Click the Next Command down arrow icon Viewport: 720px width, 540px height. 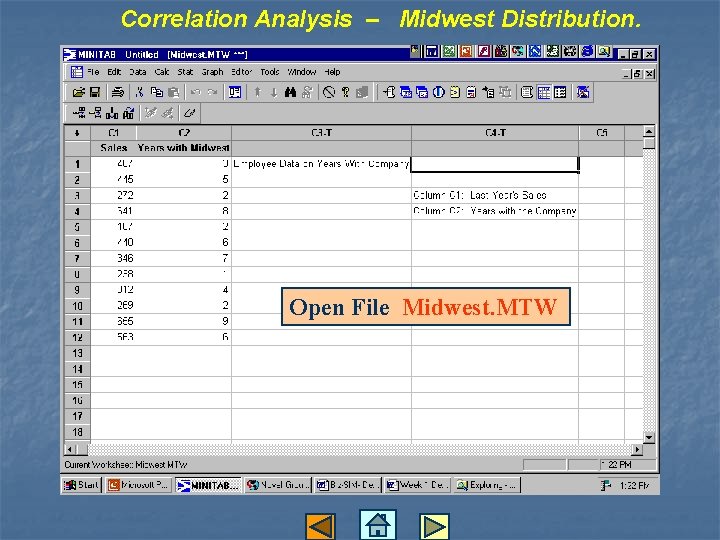click(274, 92)
